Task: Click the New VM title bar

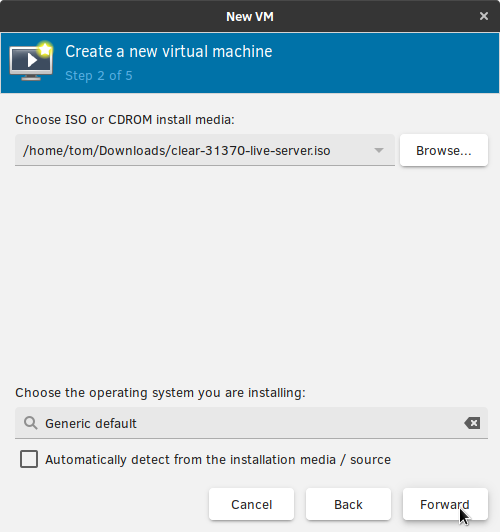Action: click(250, 16)
